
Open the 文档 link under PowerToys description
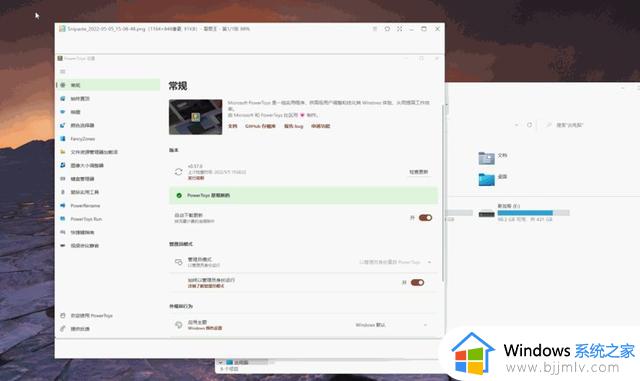pyautogui.click(x=232, y=126)
